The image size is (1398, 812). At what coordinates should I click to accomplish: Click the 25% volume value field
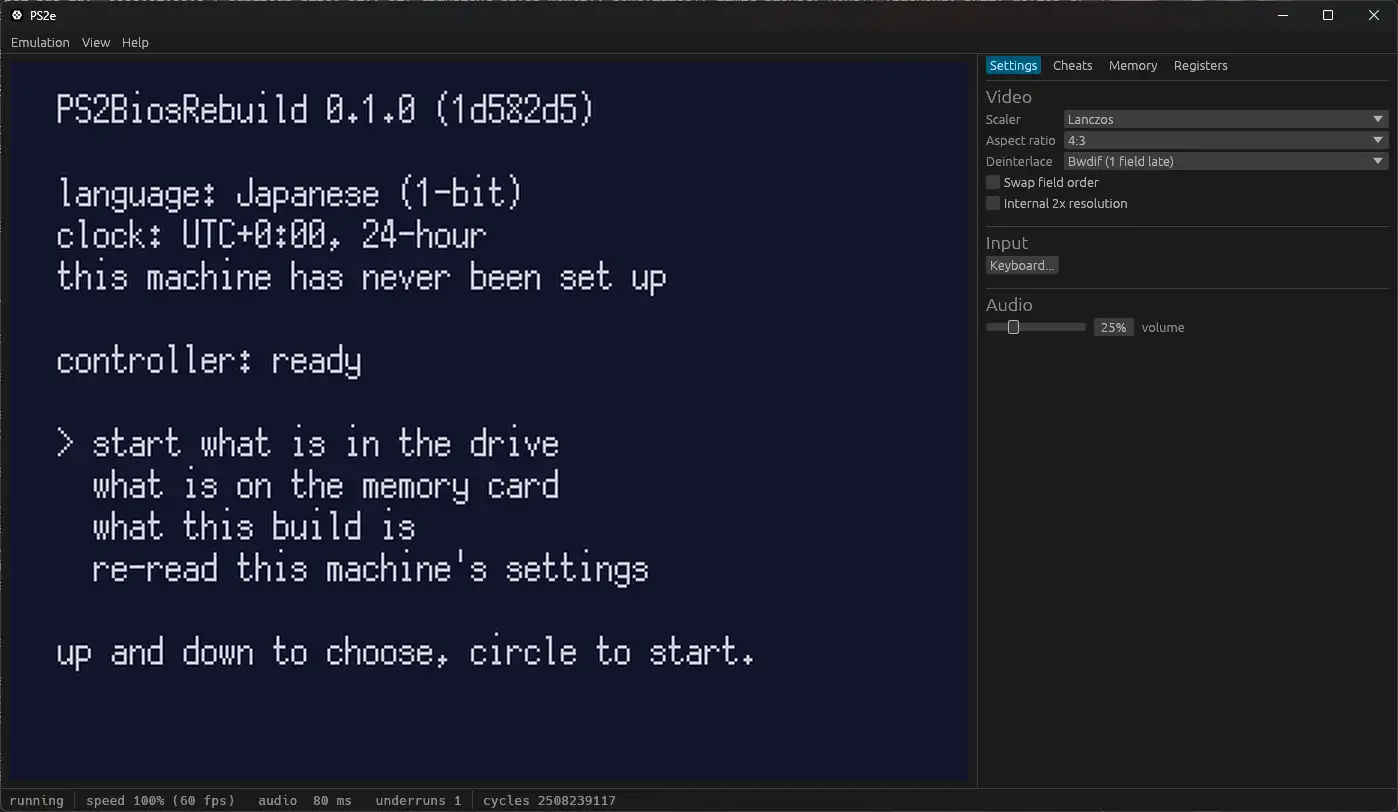click(x=1114, y=327)
